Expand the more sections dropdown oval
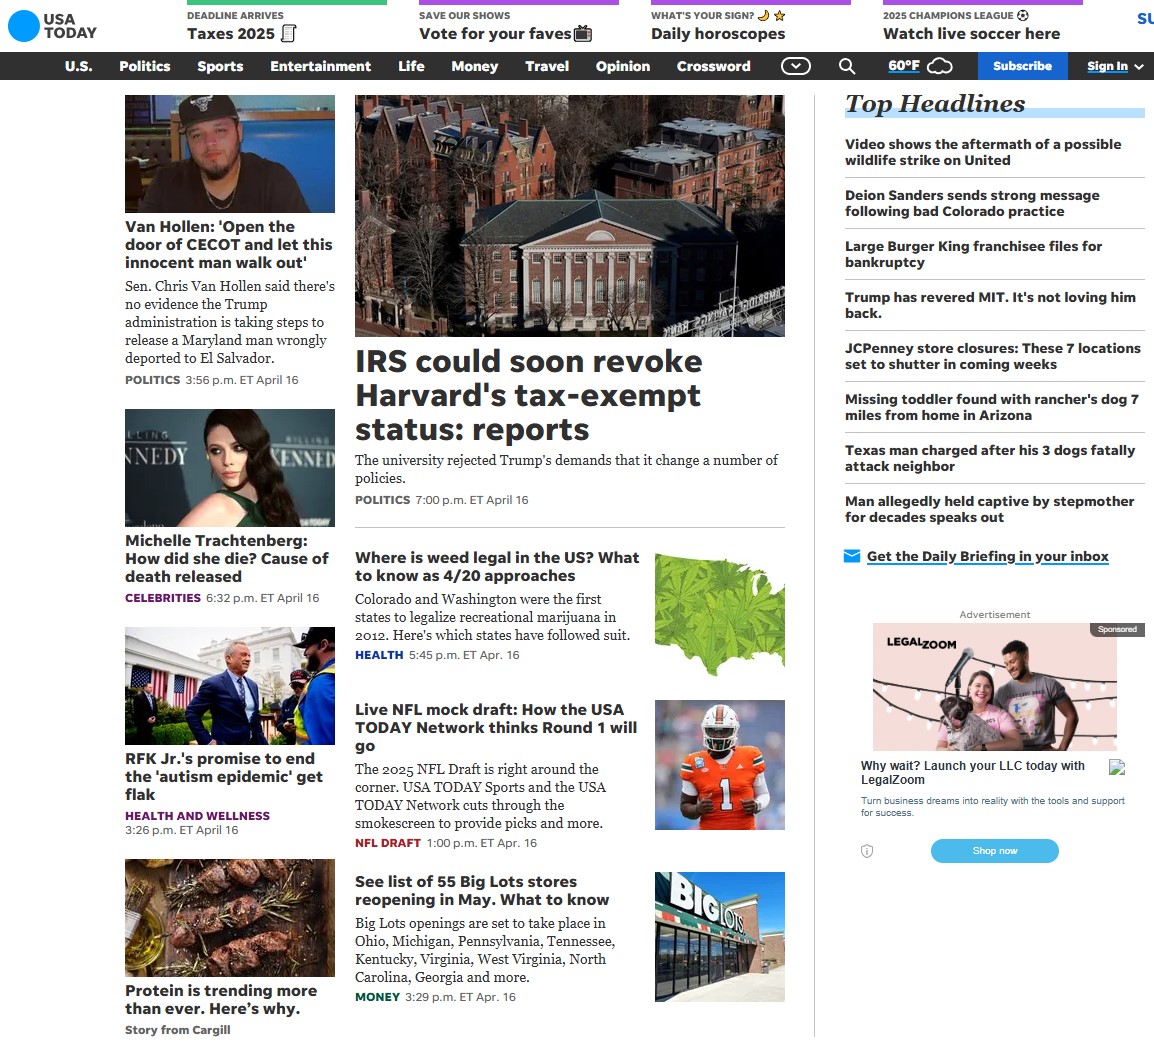The image size is (1154, 1054). pos(796,66)
